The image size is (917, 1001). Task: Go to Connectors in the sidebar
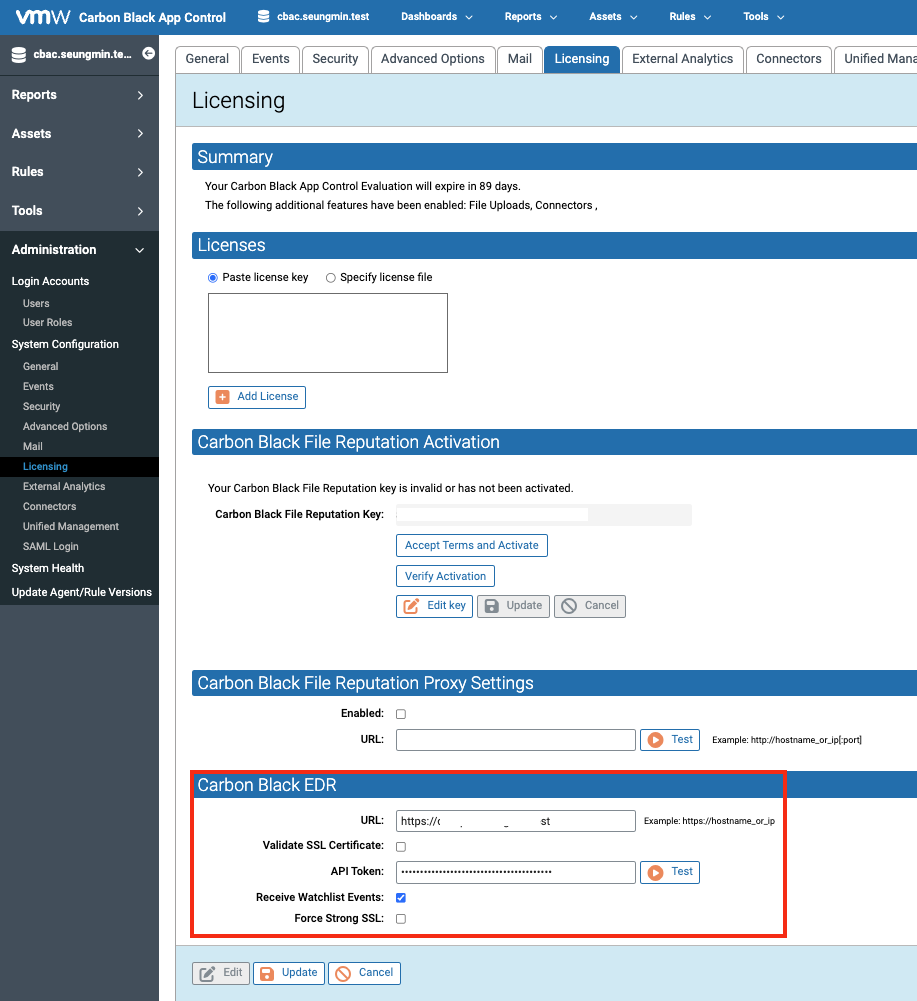(x=49, y=507)
